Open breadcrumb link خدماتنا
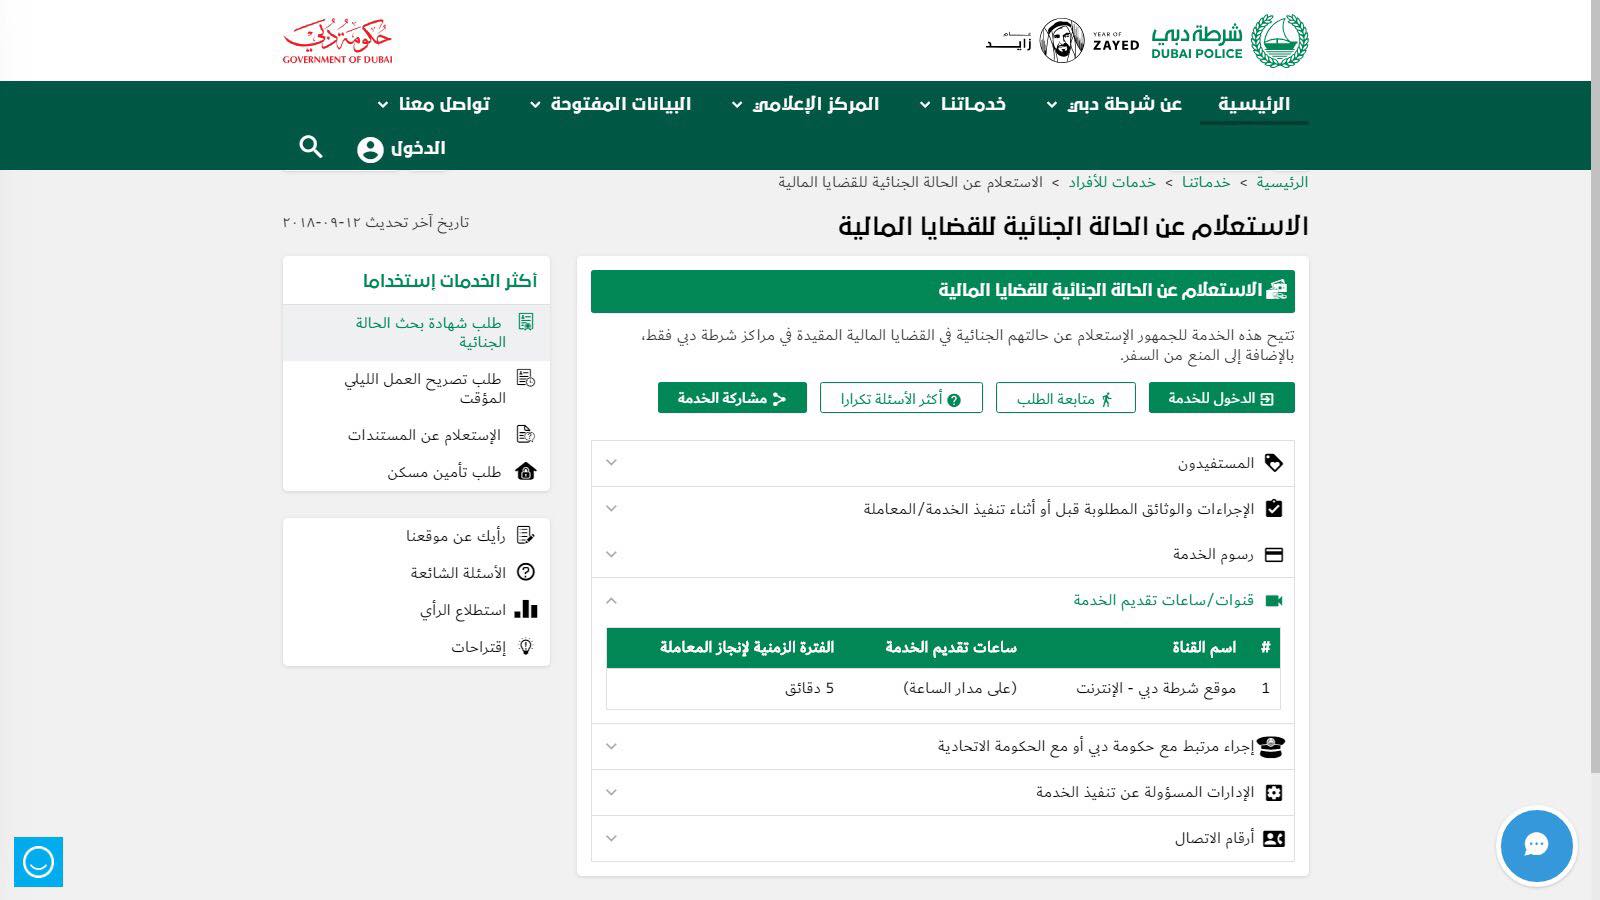Viewport: 1600px width, 900px height. point(1206,182)
